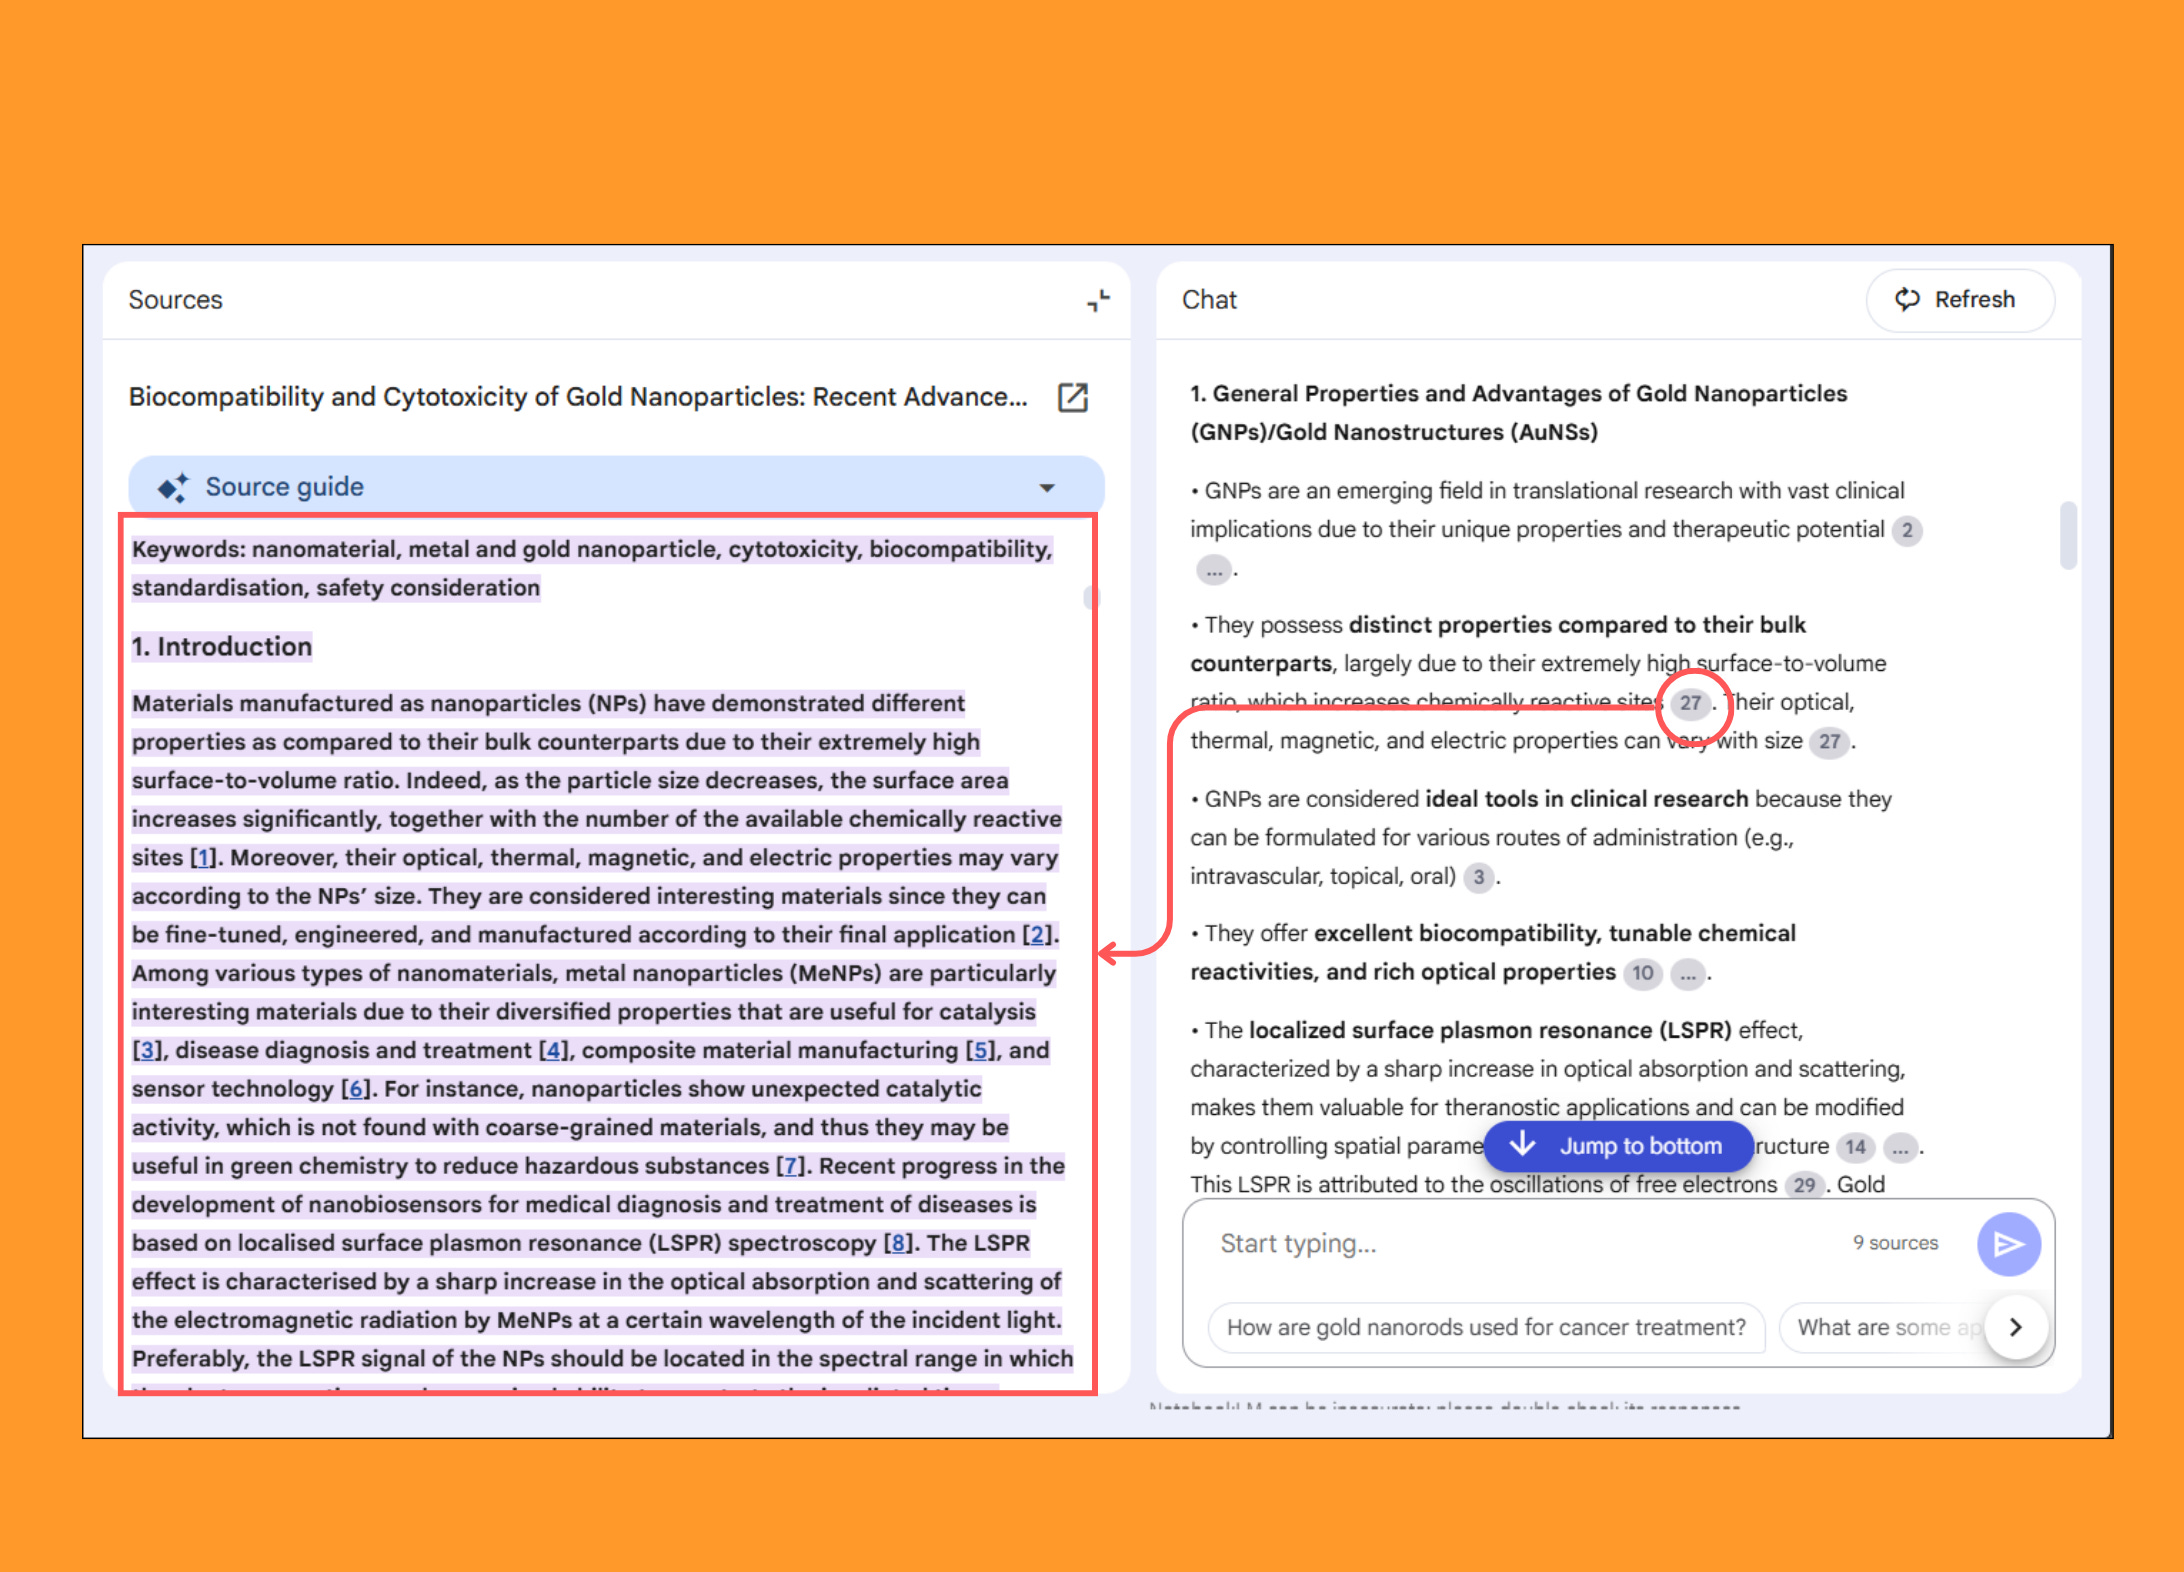This screenshot has width=2184, height=1572.
Task: Collapse the Sources panel
Action: click(x=1098, y=299)
